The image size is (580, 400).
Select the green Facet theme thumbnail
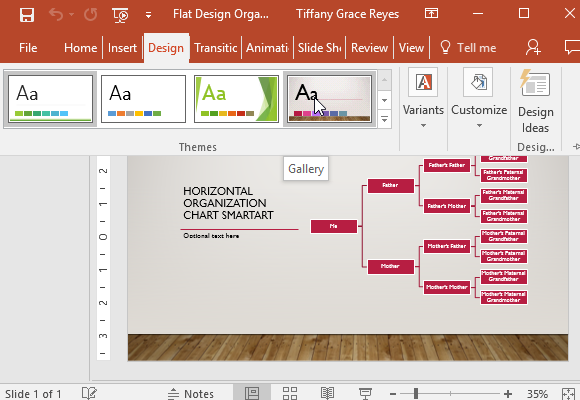pyautogui.click(x=236, y=99)
